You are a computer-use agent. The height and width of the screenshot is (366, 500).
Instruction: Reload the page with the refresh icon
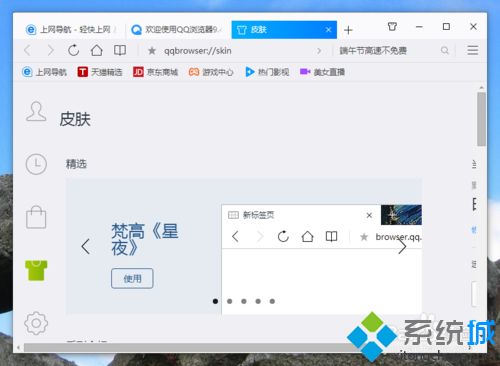click(x=73, y=50)
